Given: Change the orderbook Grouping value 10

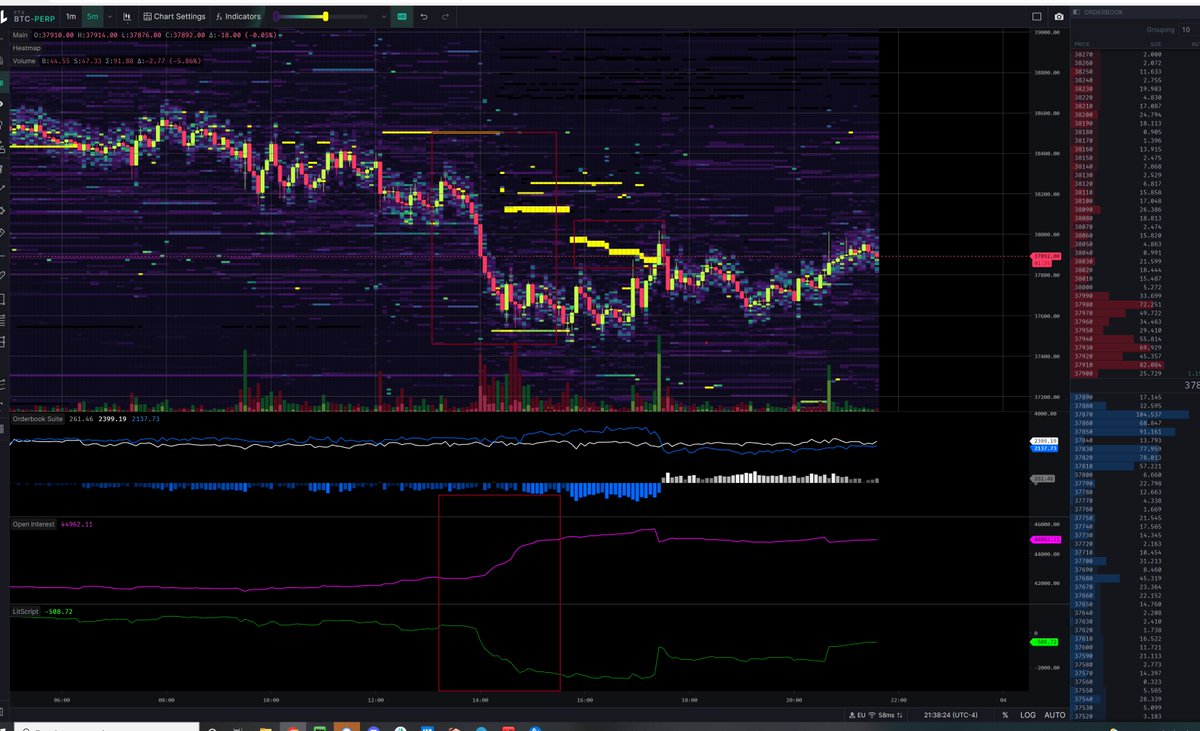Looking at the screenshot, I should 1185,30.
